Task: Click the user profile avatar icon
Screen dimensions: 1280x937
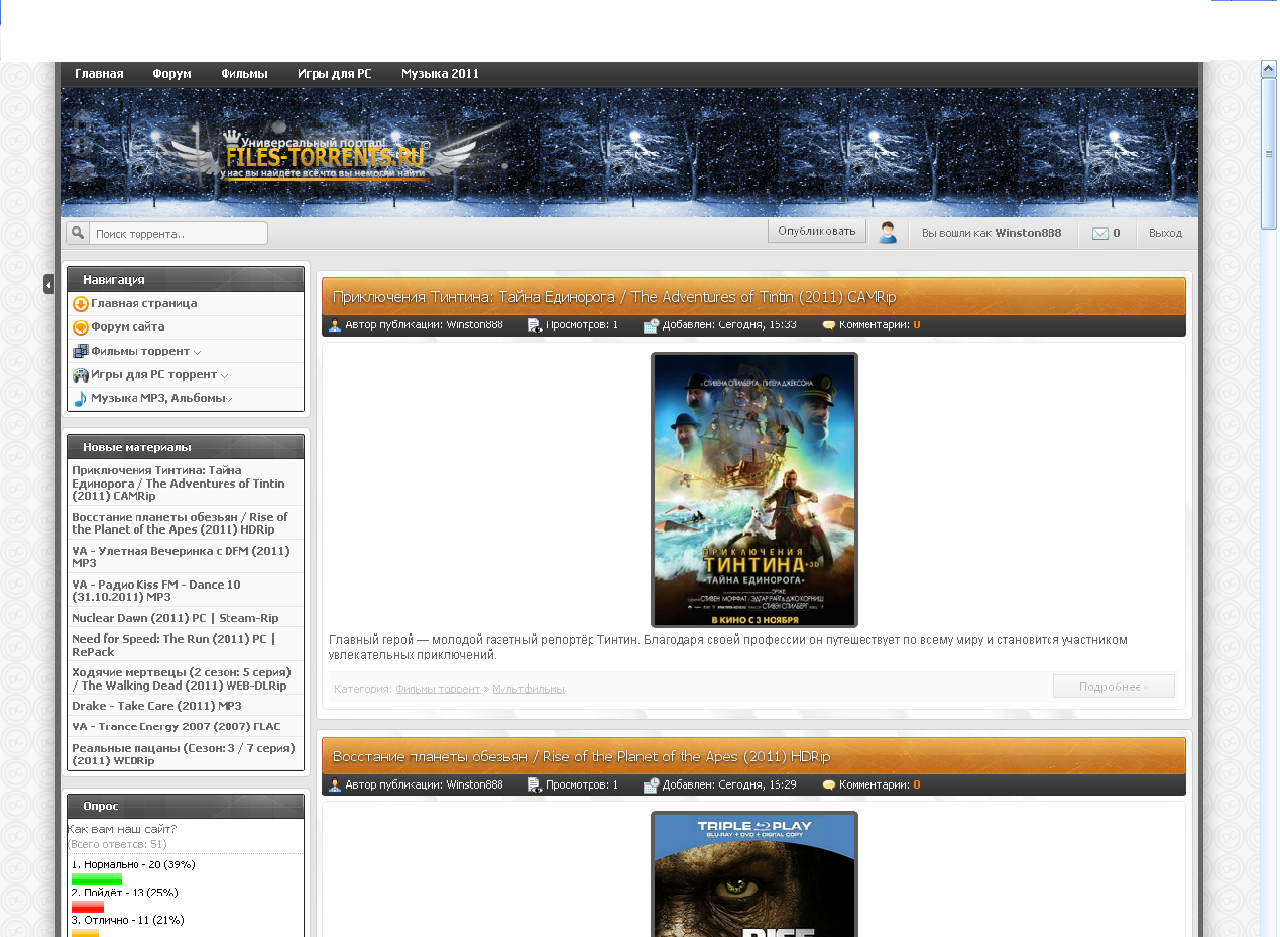Action: 887,233
